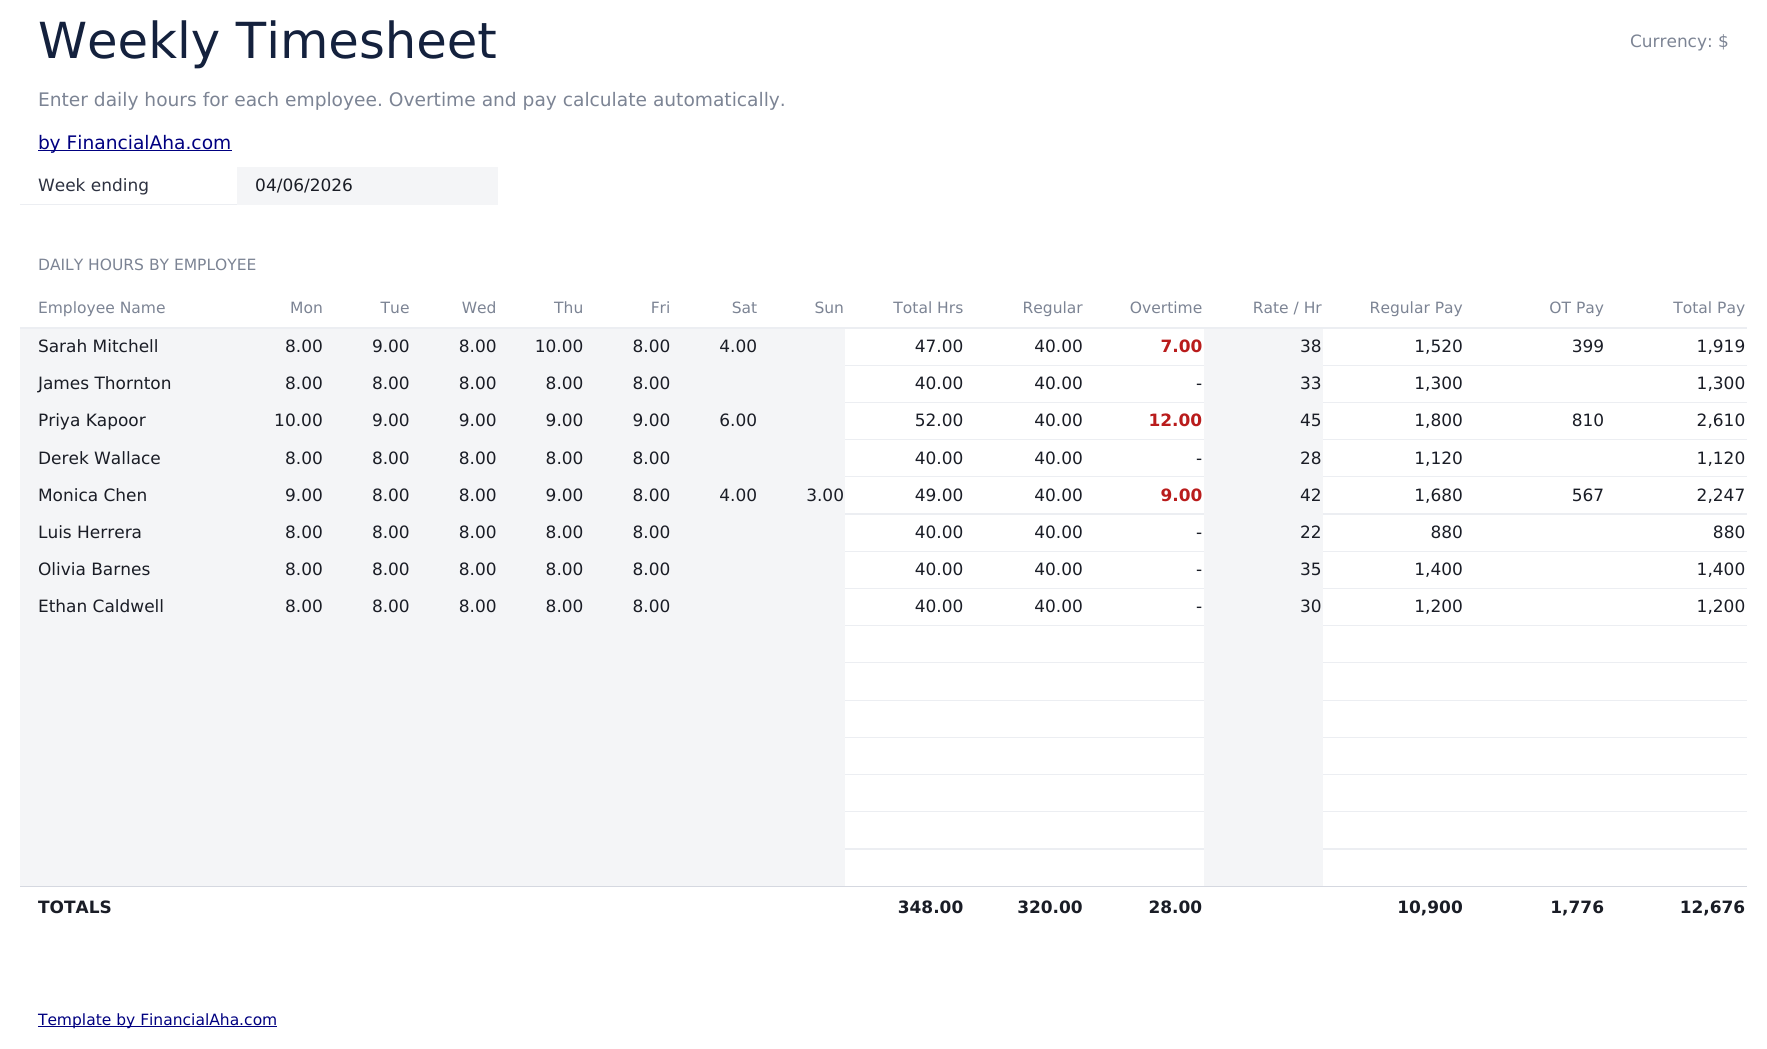Select the total overtime hours 28.00
This screenshot has width=1767, height=1049.
click(1175, 907)
